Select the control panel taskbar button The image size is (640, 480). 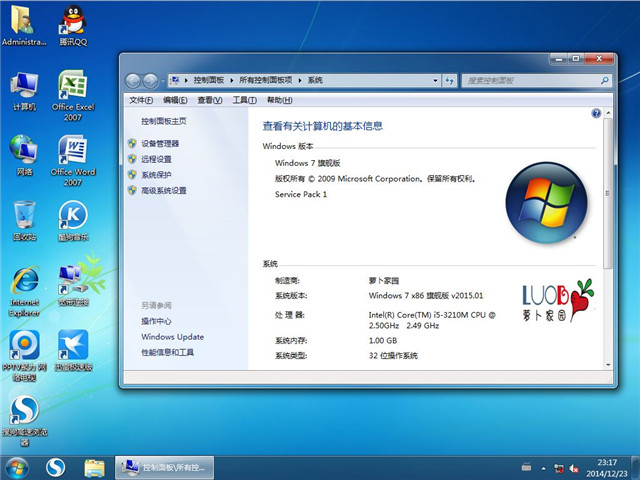(x=165, y=468)
